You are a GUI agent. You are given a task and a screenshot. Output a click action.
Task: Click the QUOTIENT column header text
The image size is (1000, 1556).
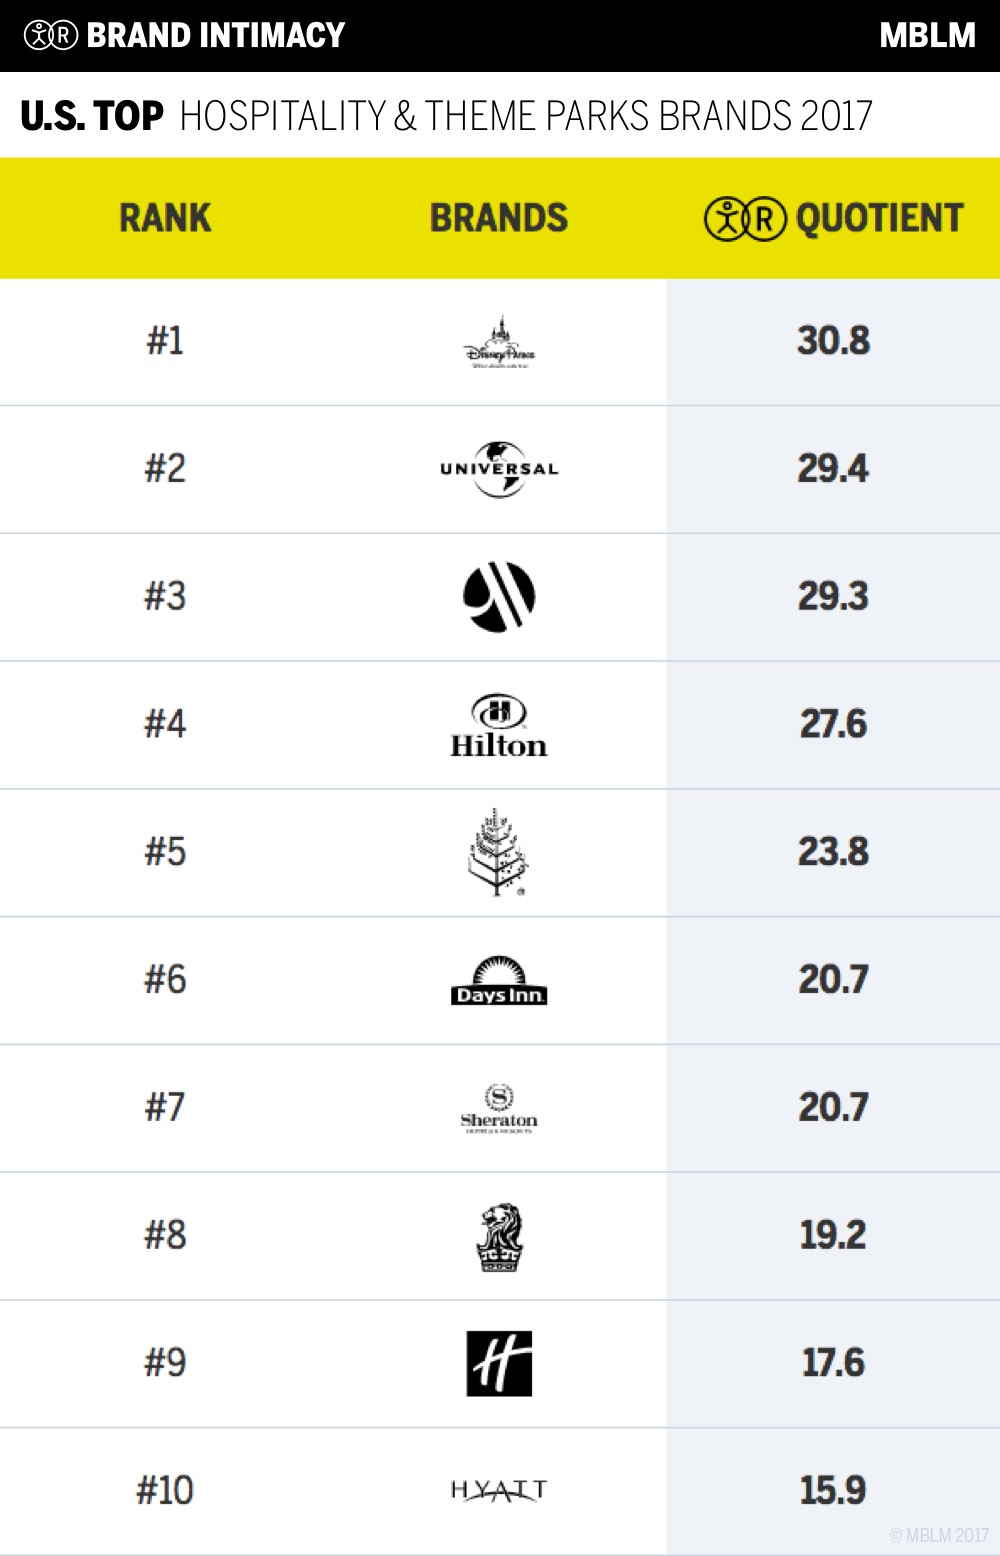tap(879, 219)
